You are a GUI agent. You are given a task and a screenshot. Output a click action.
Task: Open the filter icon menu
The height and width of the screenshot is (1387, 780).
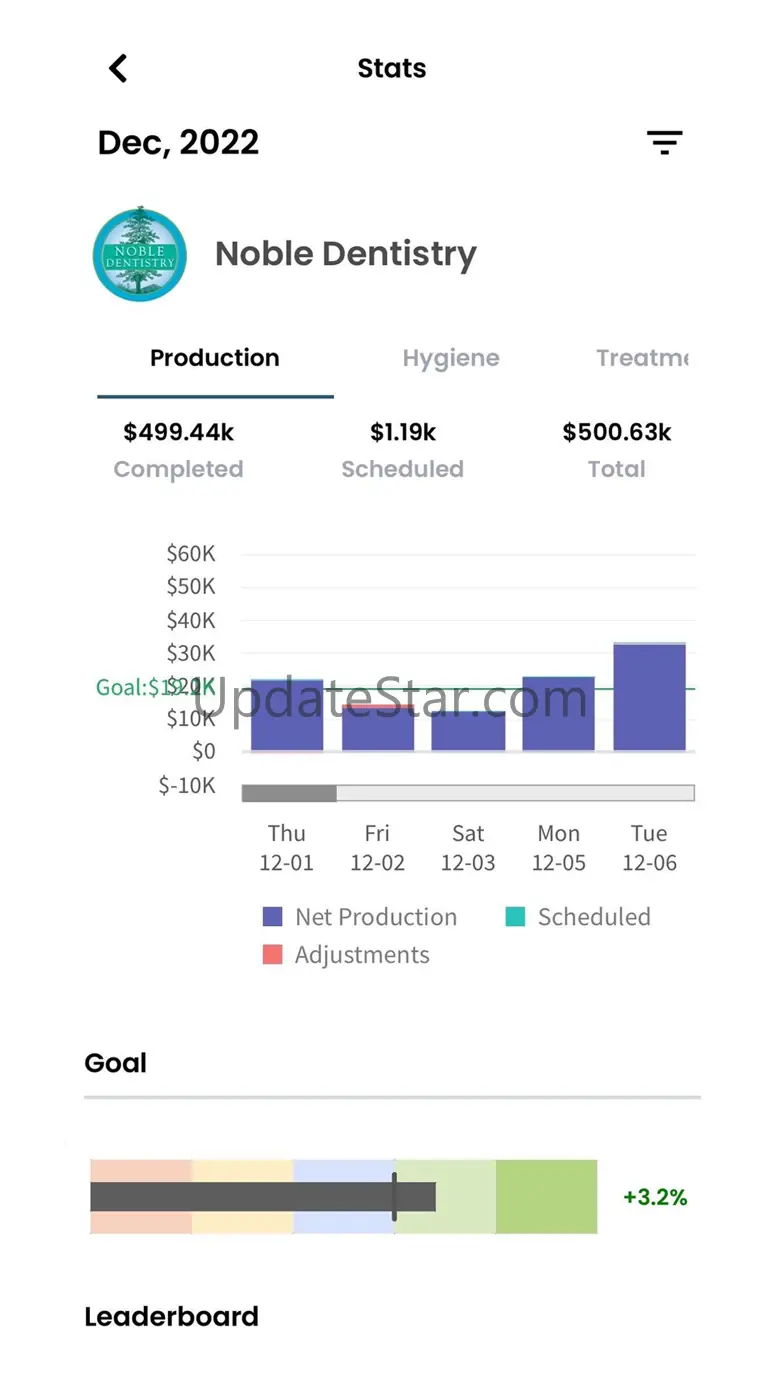pyautogui.click(x=664, y=143)
